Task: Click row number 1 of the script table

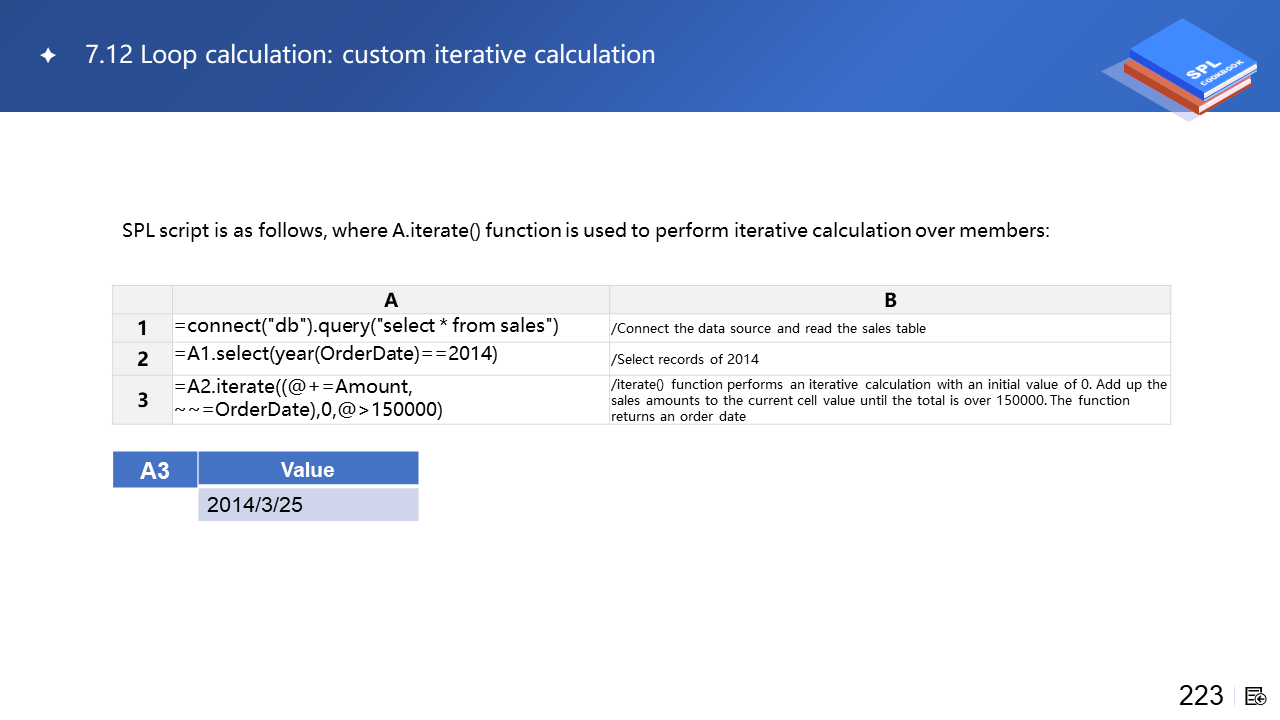Action: coord(143,328)
